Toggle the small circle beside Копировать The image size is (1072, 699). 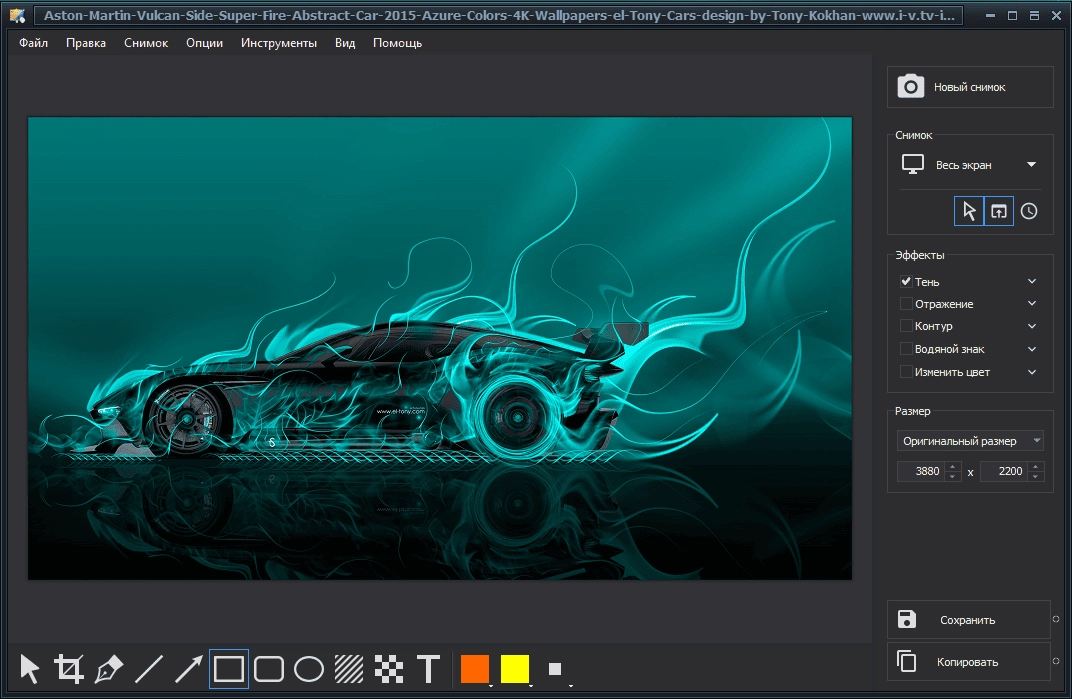pos(1056,661)
